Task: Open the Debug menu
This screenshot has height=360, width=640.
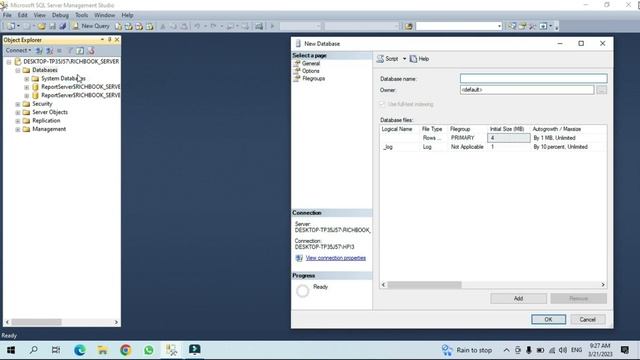Action: (60, 15)
